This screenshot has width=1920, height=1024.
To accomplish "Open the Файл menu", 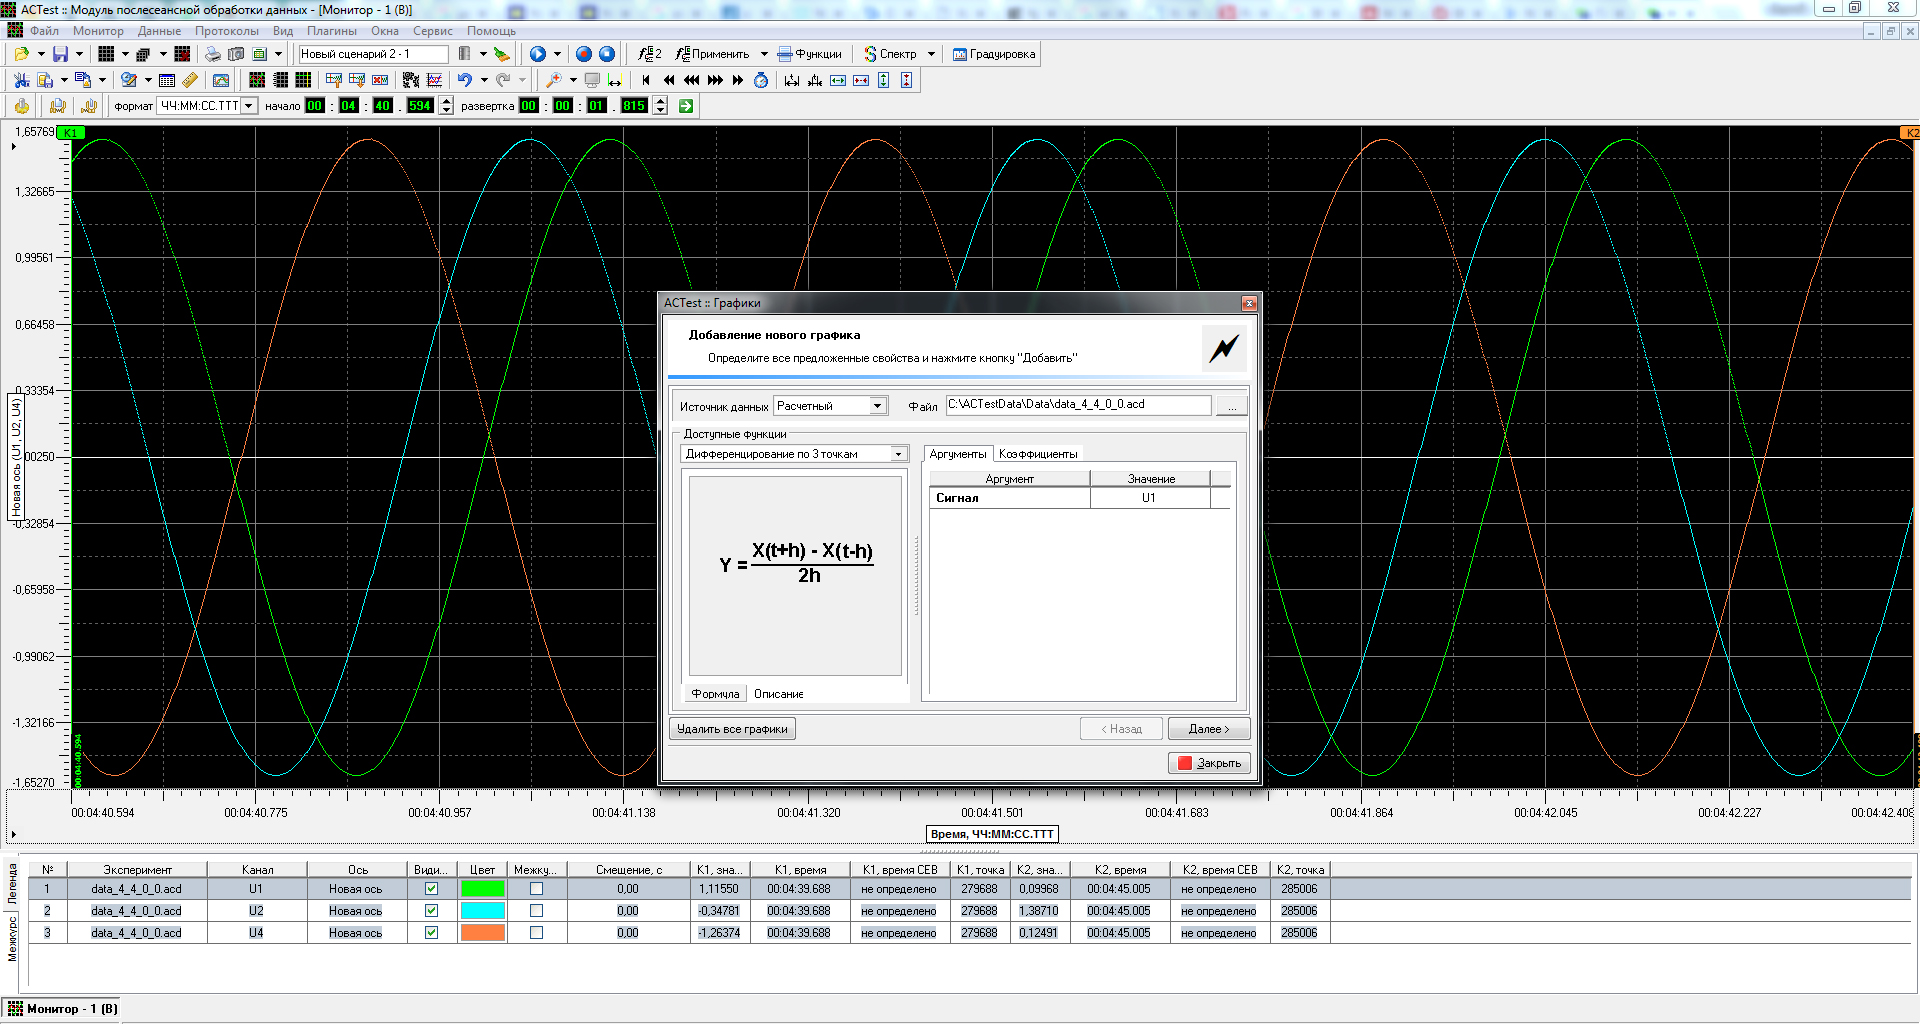I will coord(44,31).
